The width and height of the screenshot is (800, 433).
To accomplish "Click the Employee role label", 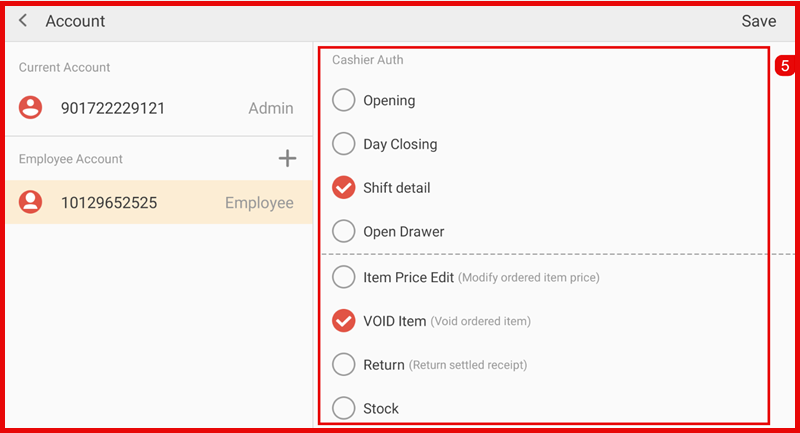I will 259,203.
